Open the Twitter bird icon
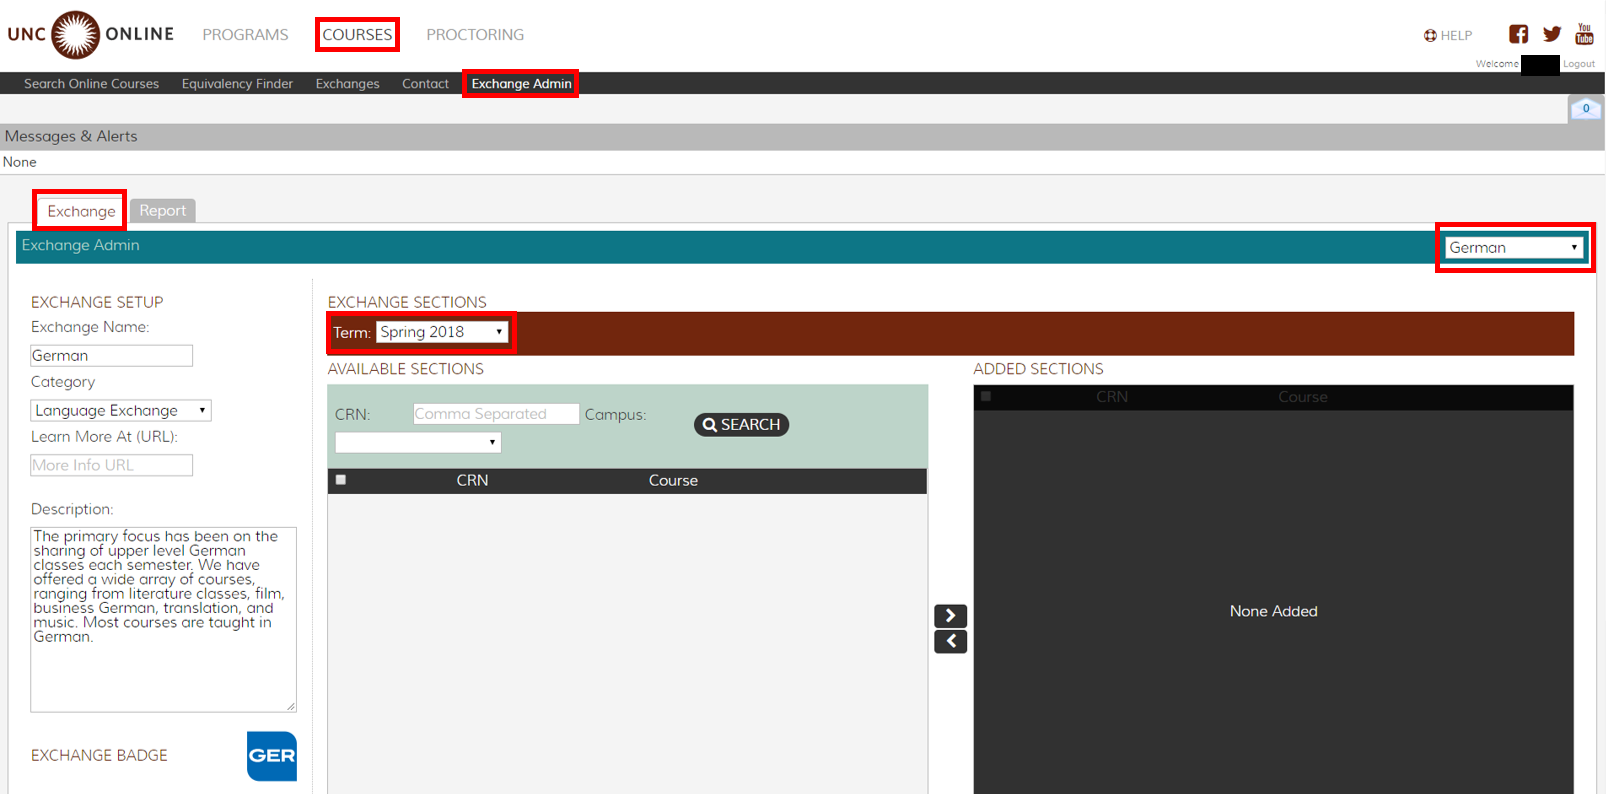This screenshot has width=1607, height=795. click(x=1551, y=34)
